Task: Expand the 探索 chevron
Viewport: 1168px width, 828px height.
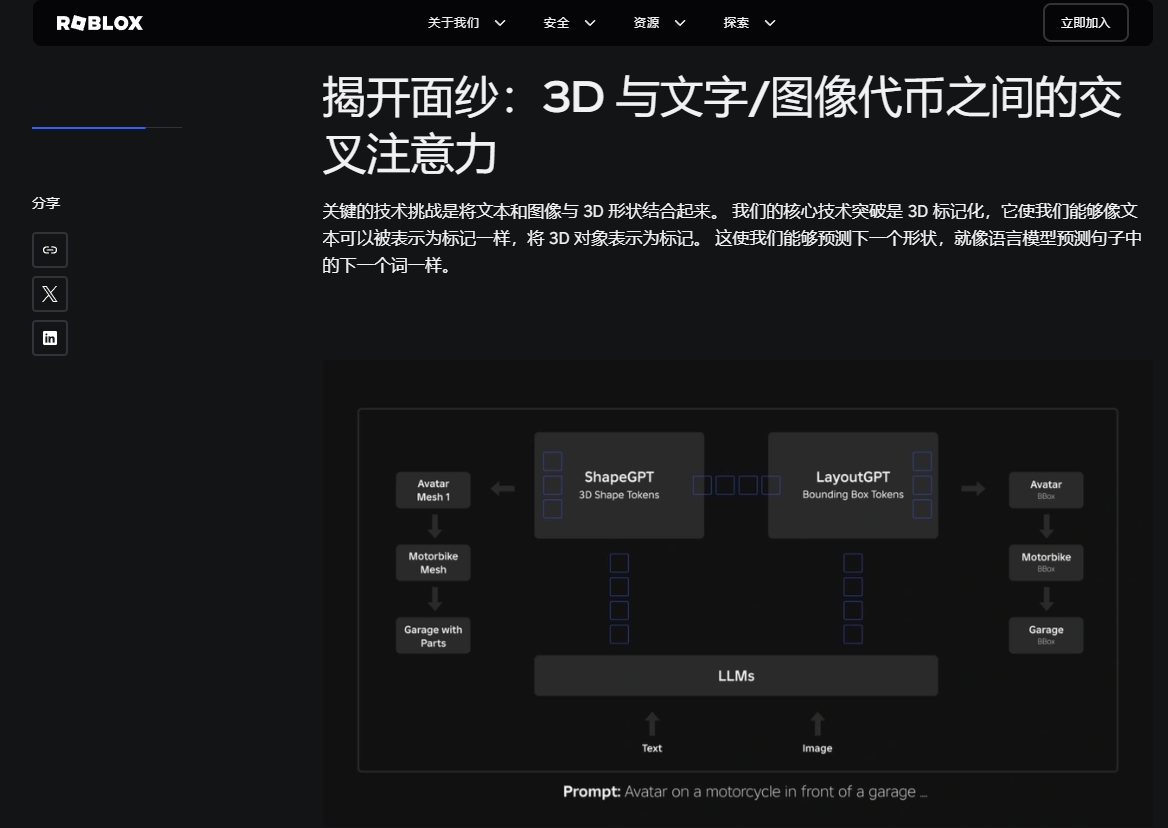Action: click(x=770, y=23)
